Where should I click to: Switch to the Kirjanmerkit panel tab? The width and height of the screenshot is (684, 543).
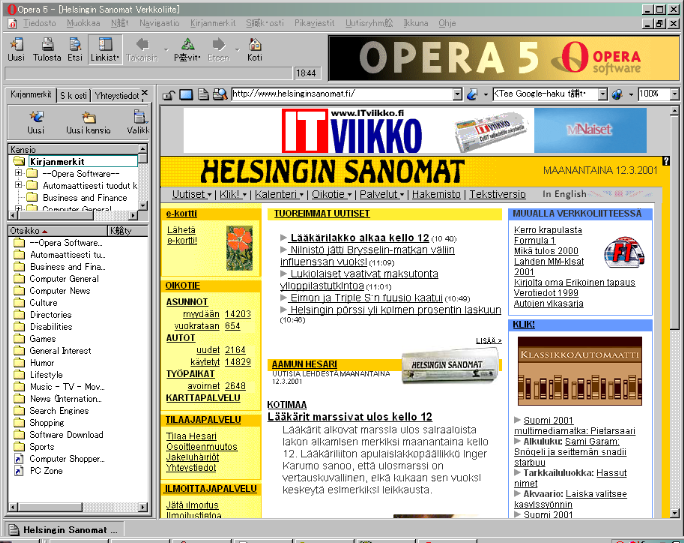click(31, 95)
